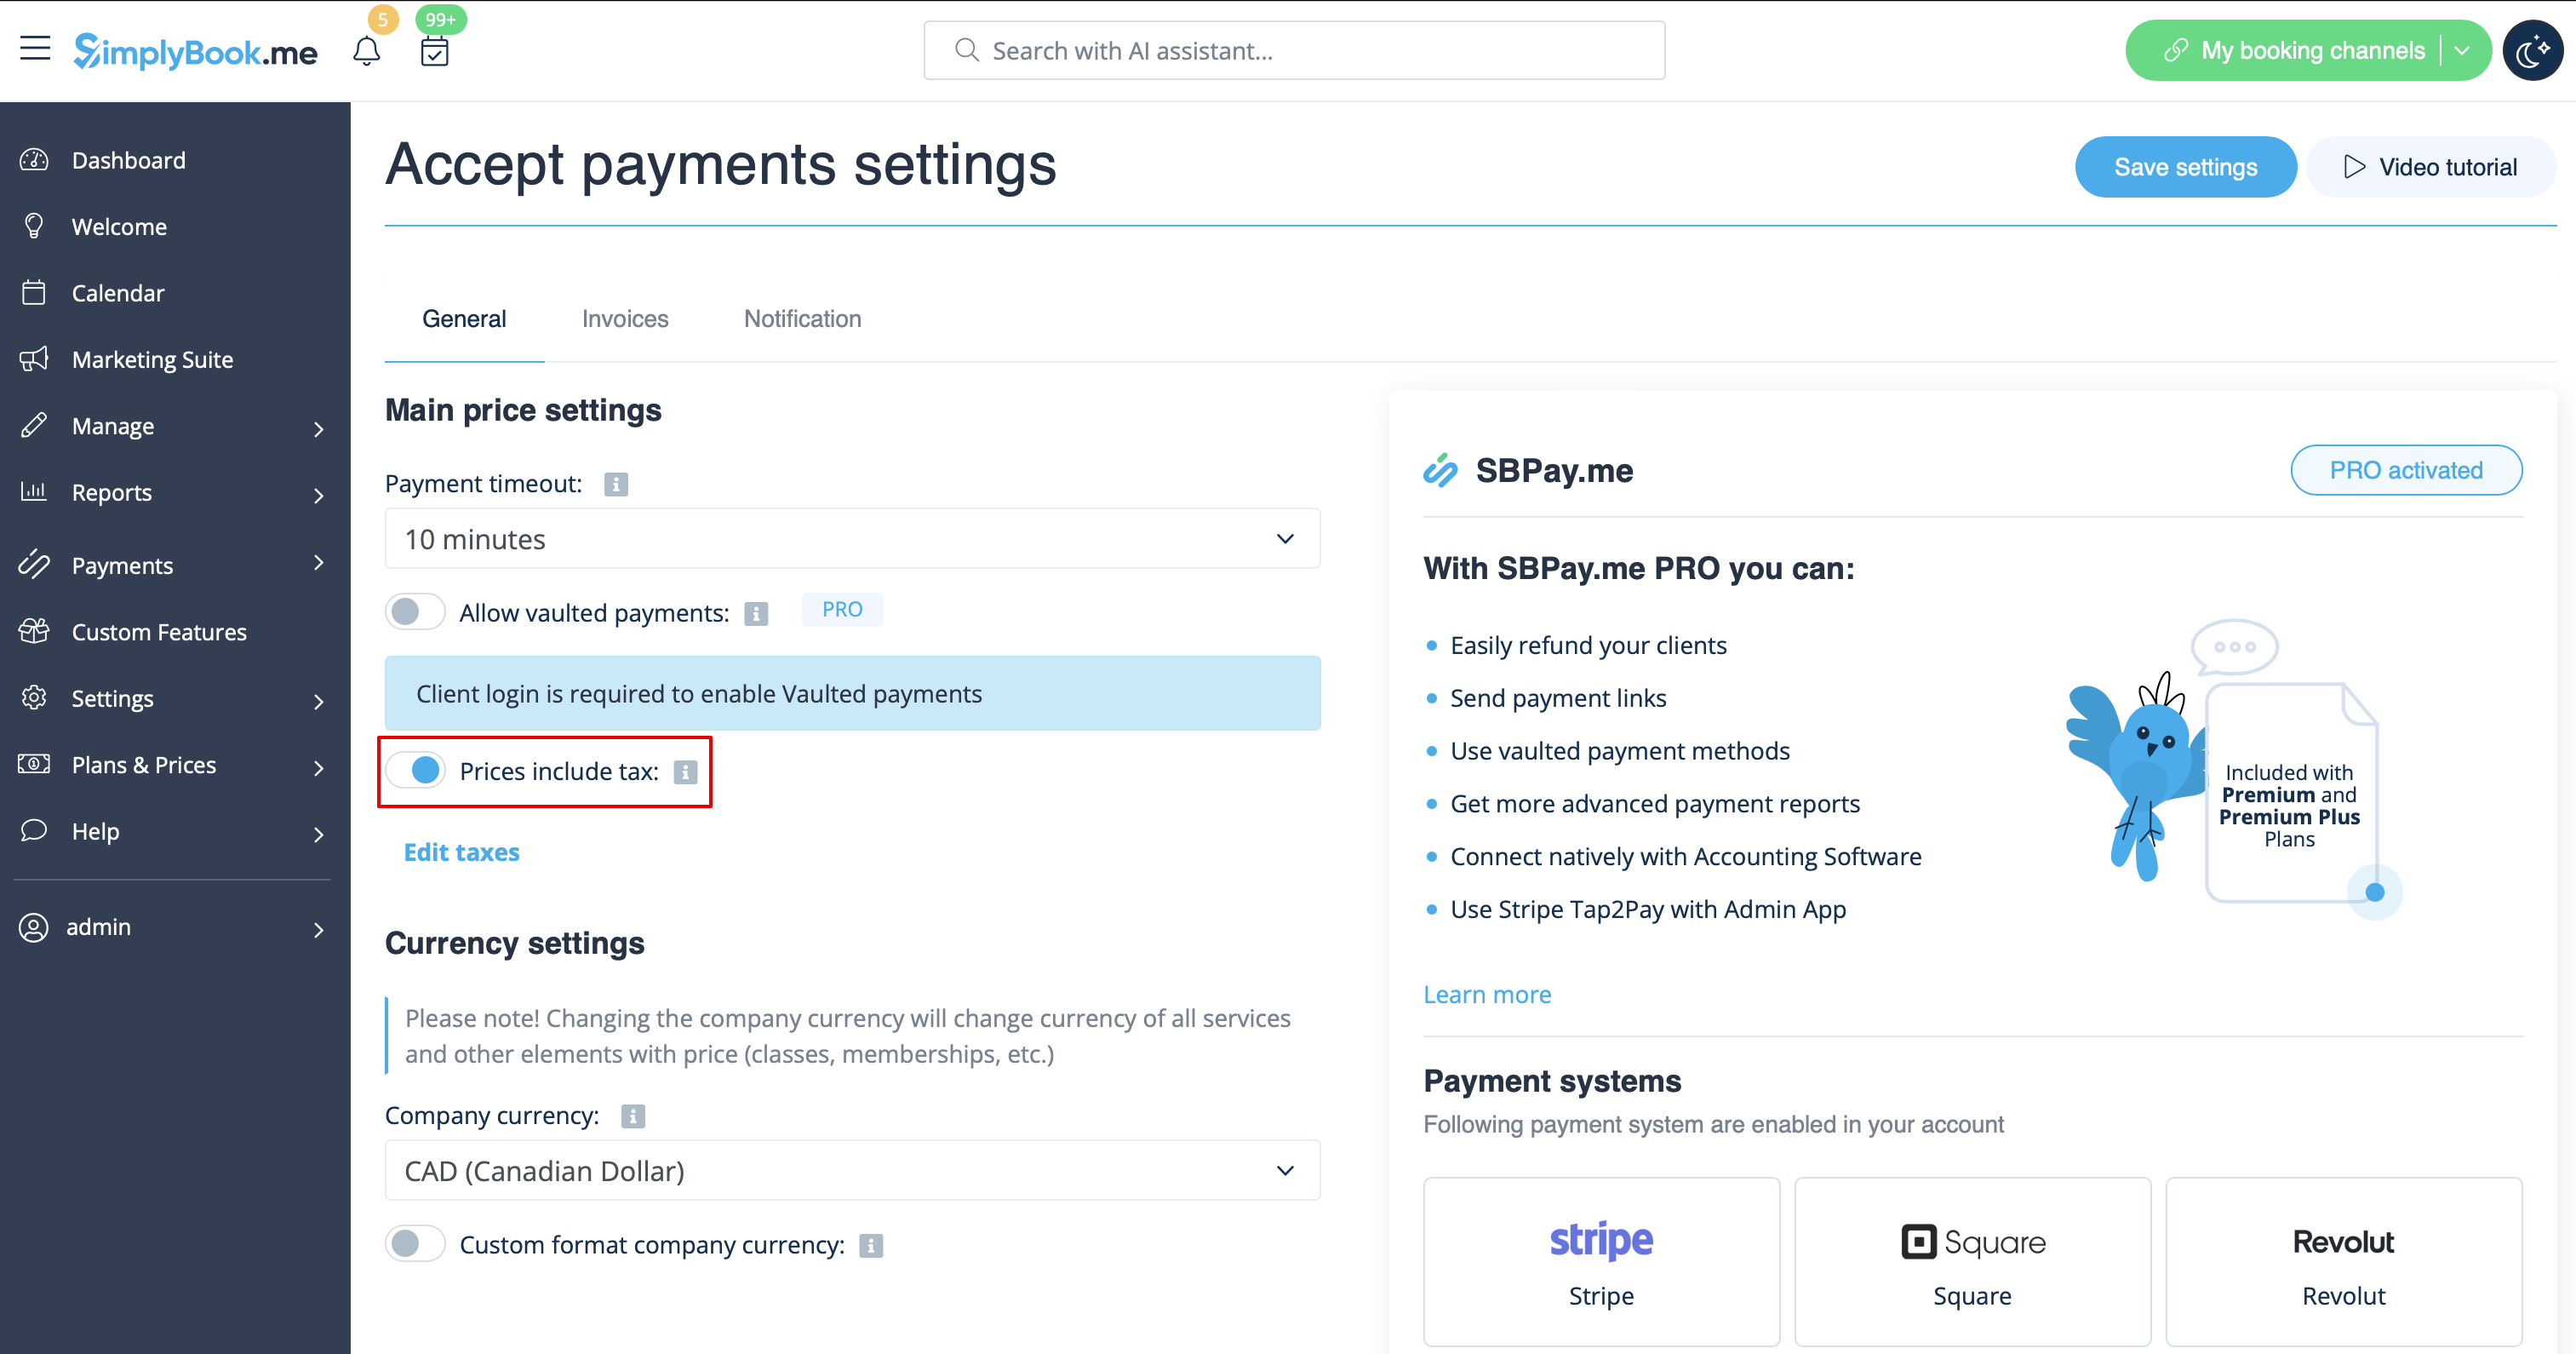2576x1354 pixels.
Task: Click the AI assistant search field
Action: (x=1294, y=50)
